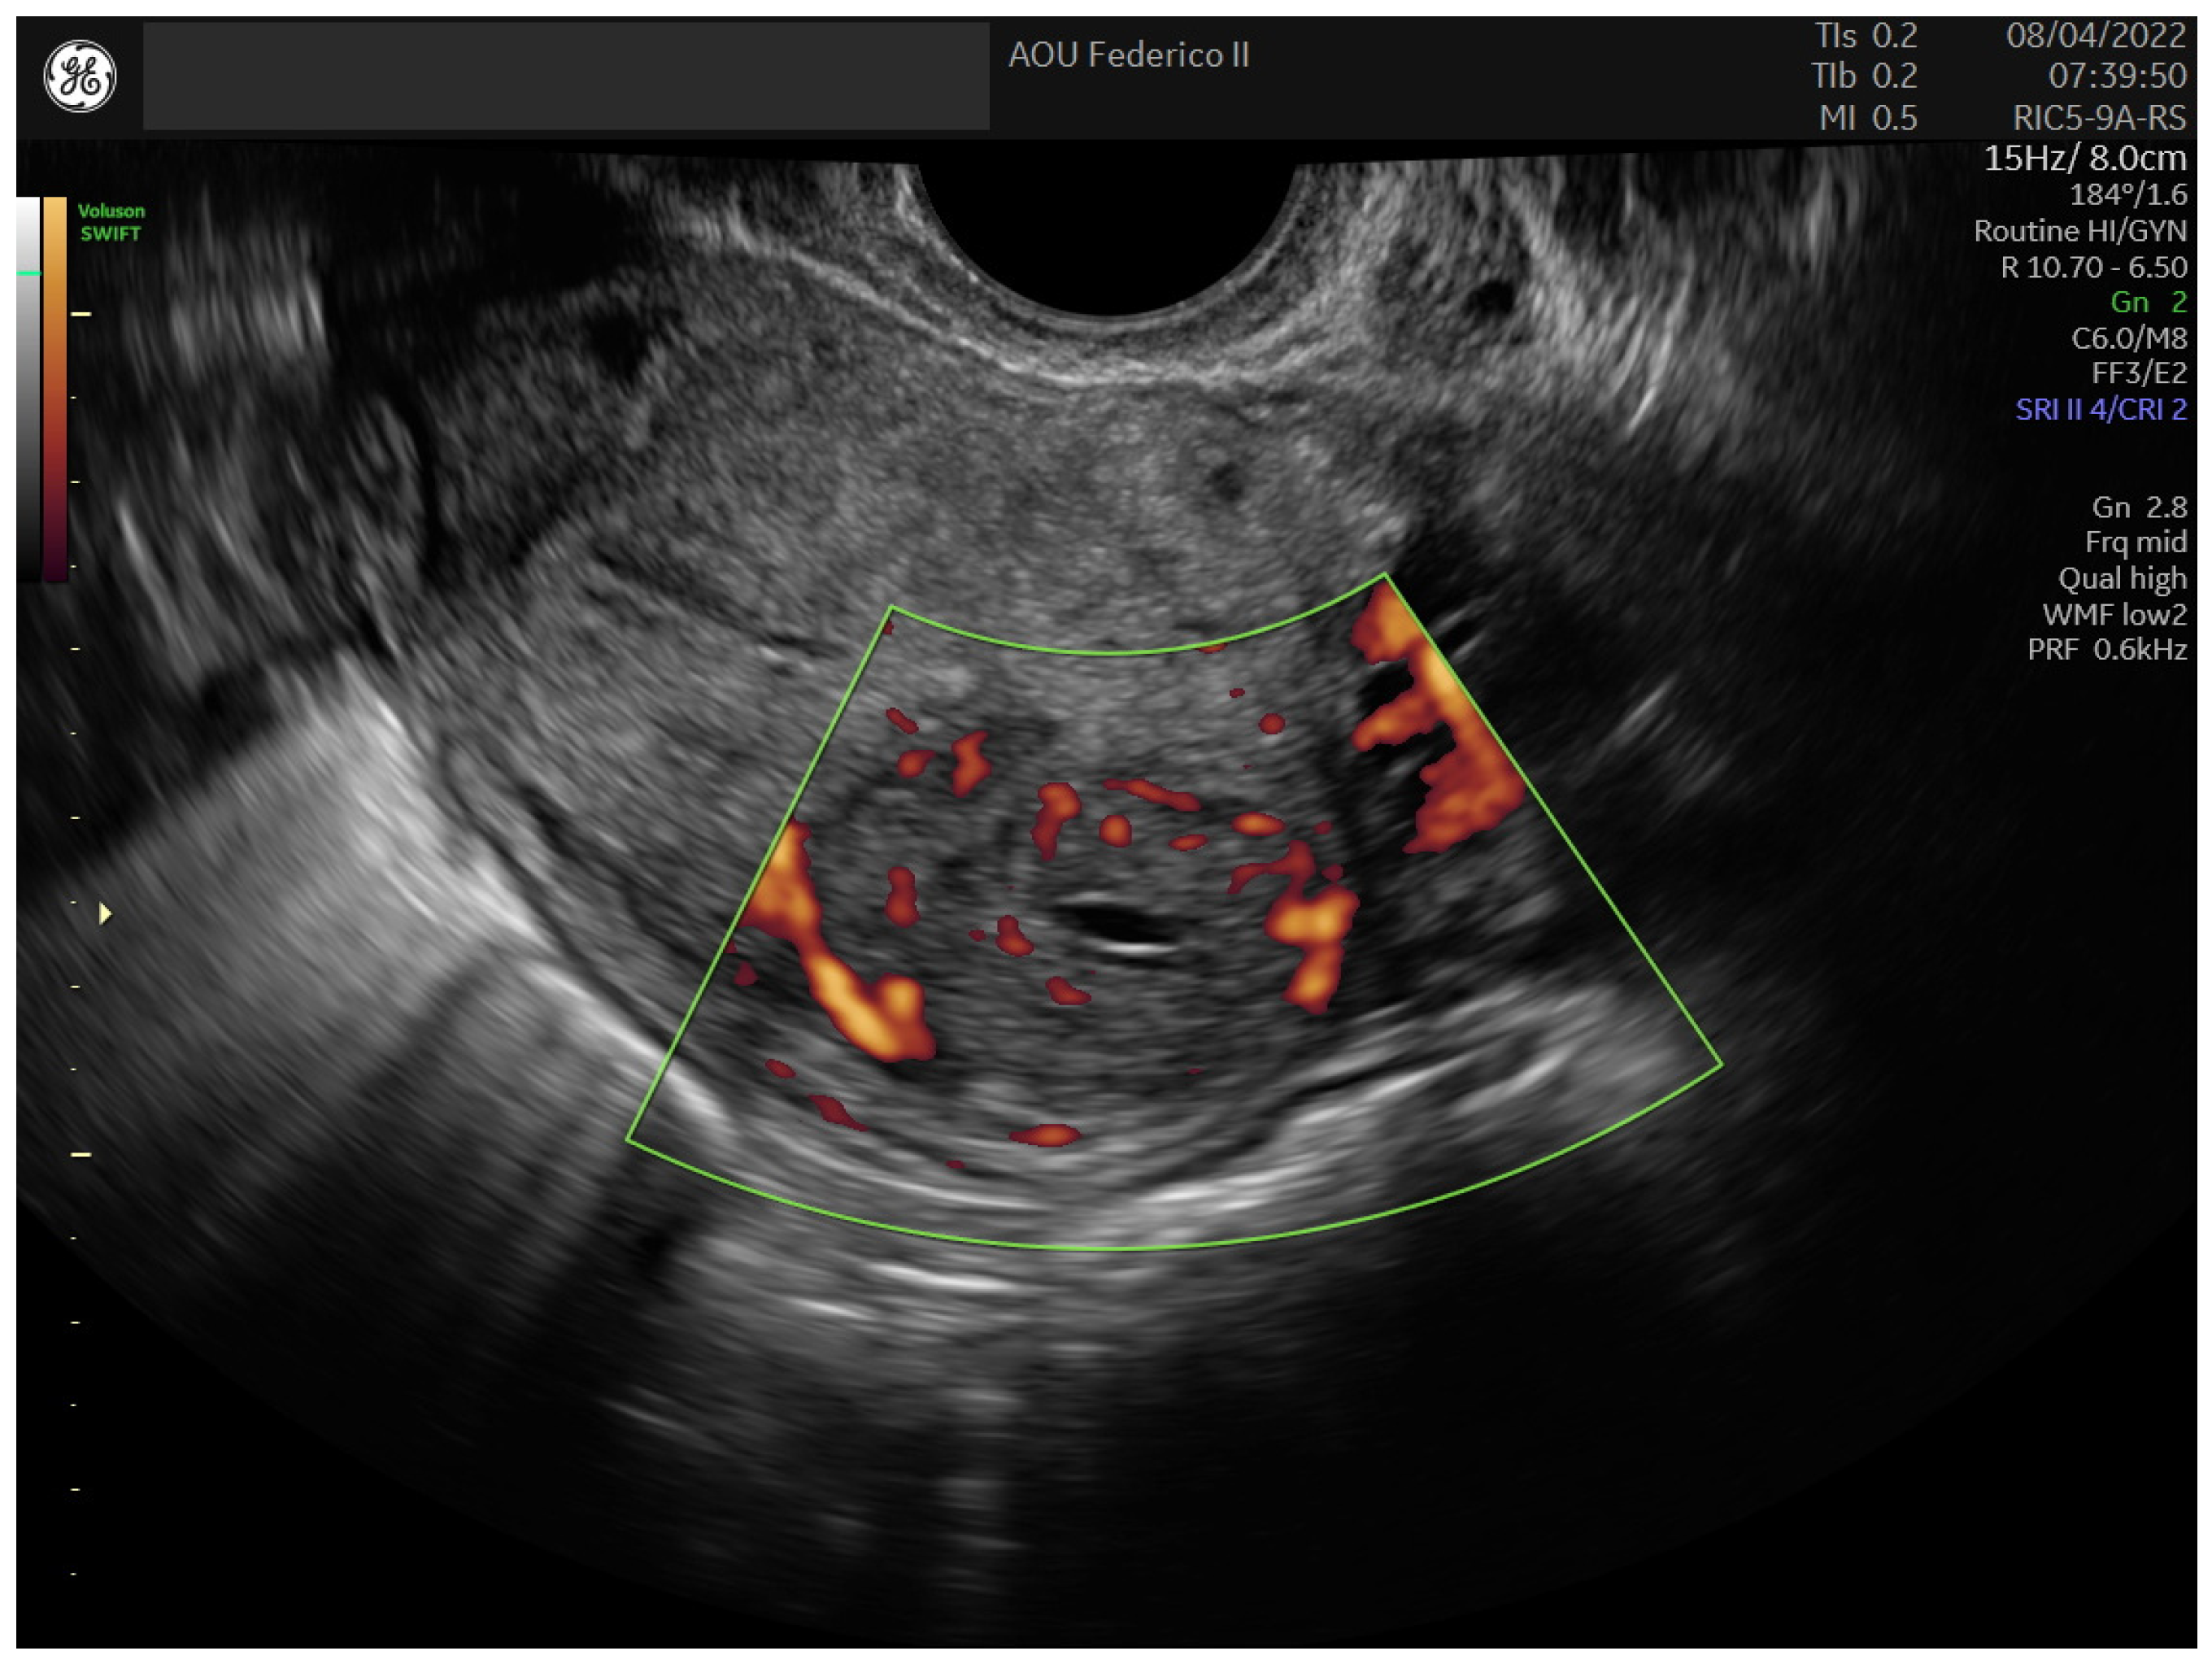
Task: Click the Qual high Doppler parameter
Action: (2122, 578)
